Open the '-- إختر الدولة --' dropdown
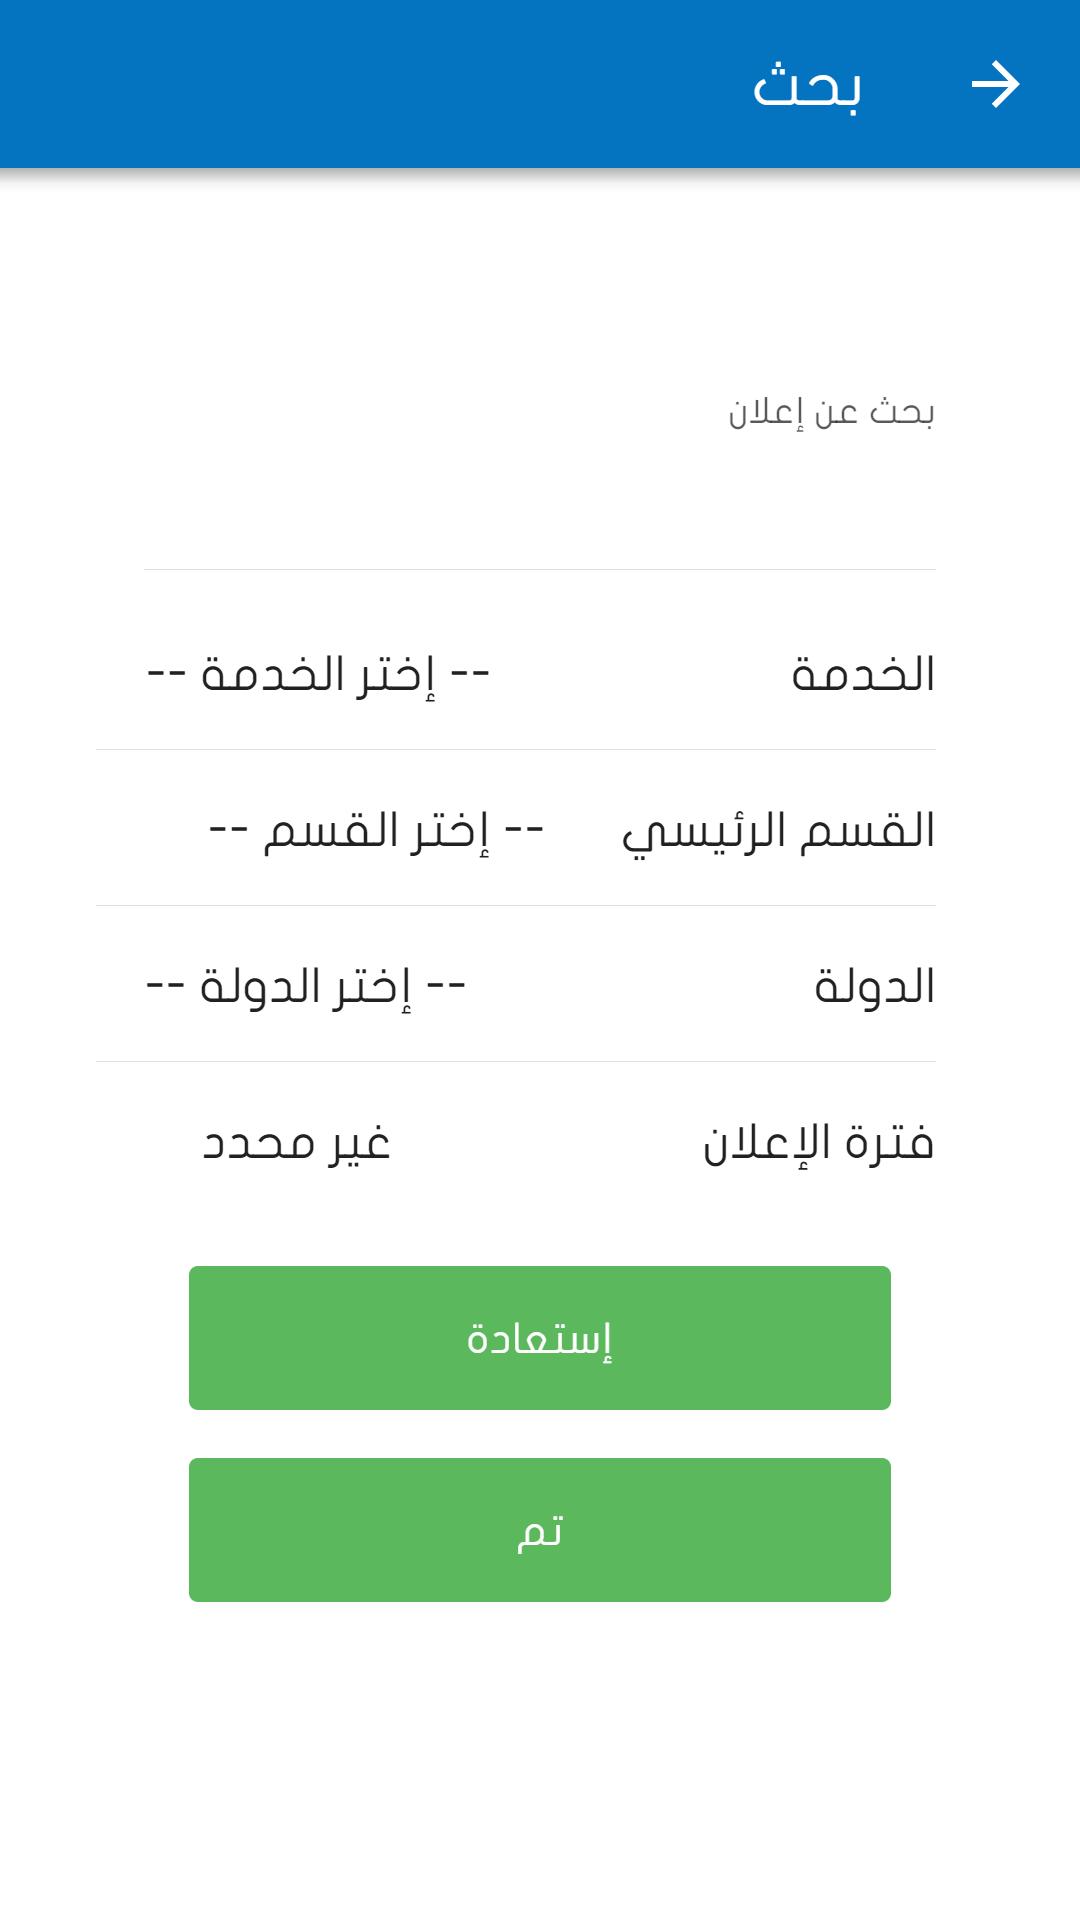 click(306, 986)
